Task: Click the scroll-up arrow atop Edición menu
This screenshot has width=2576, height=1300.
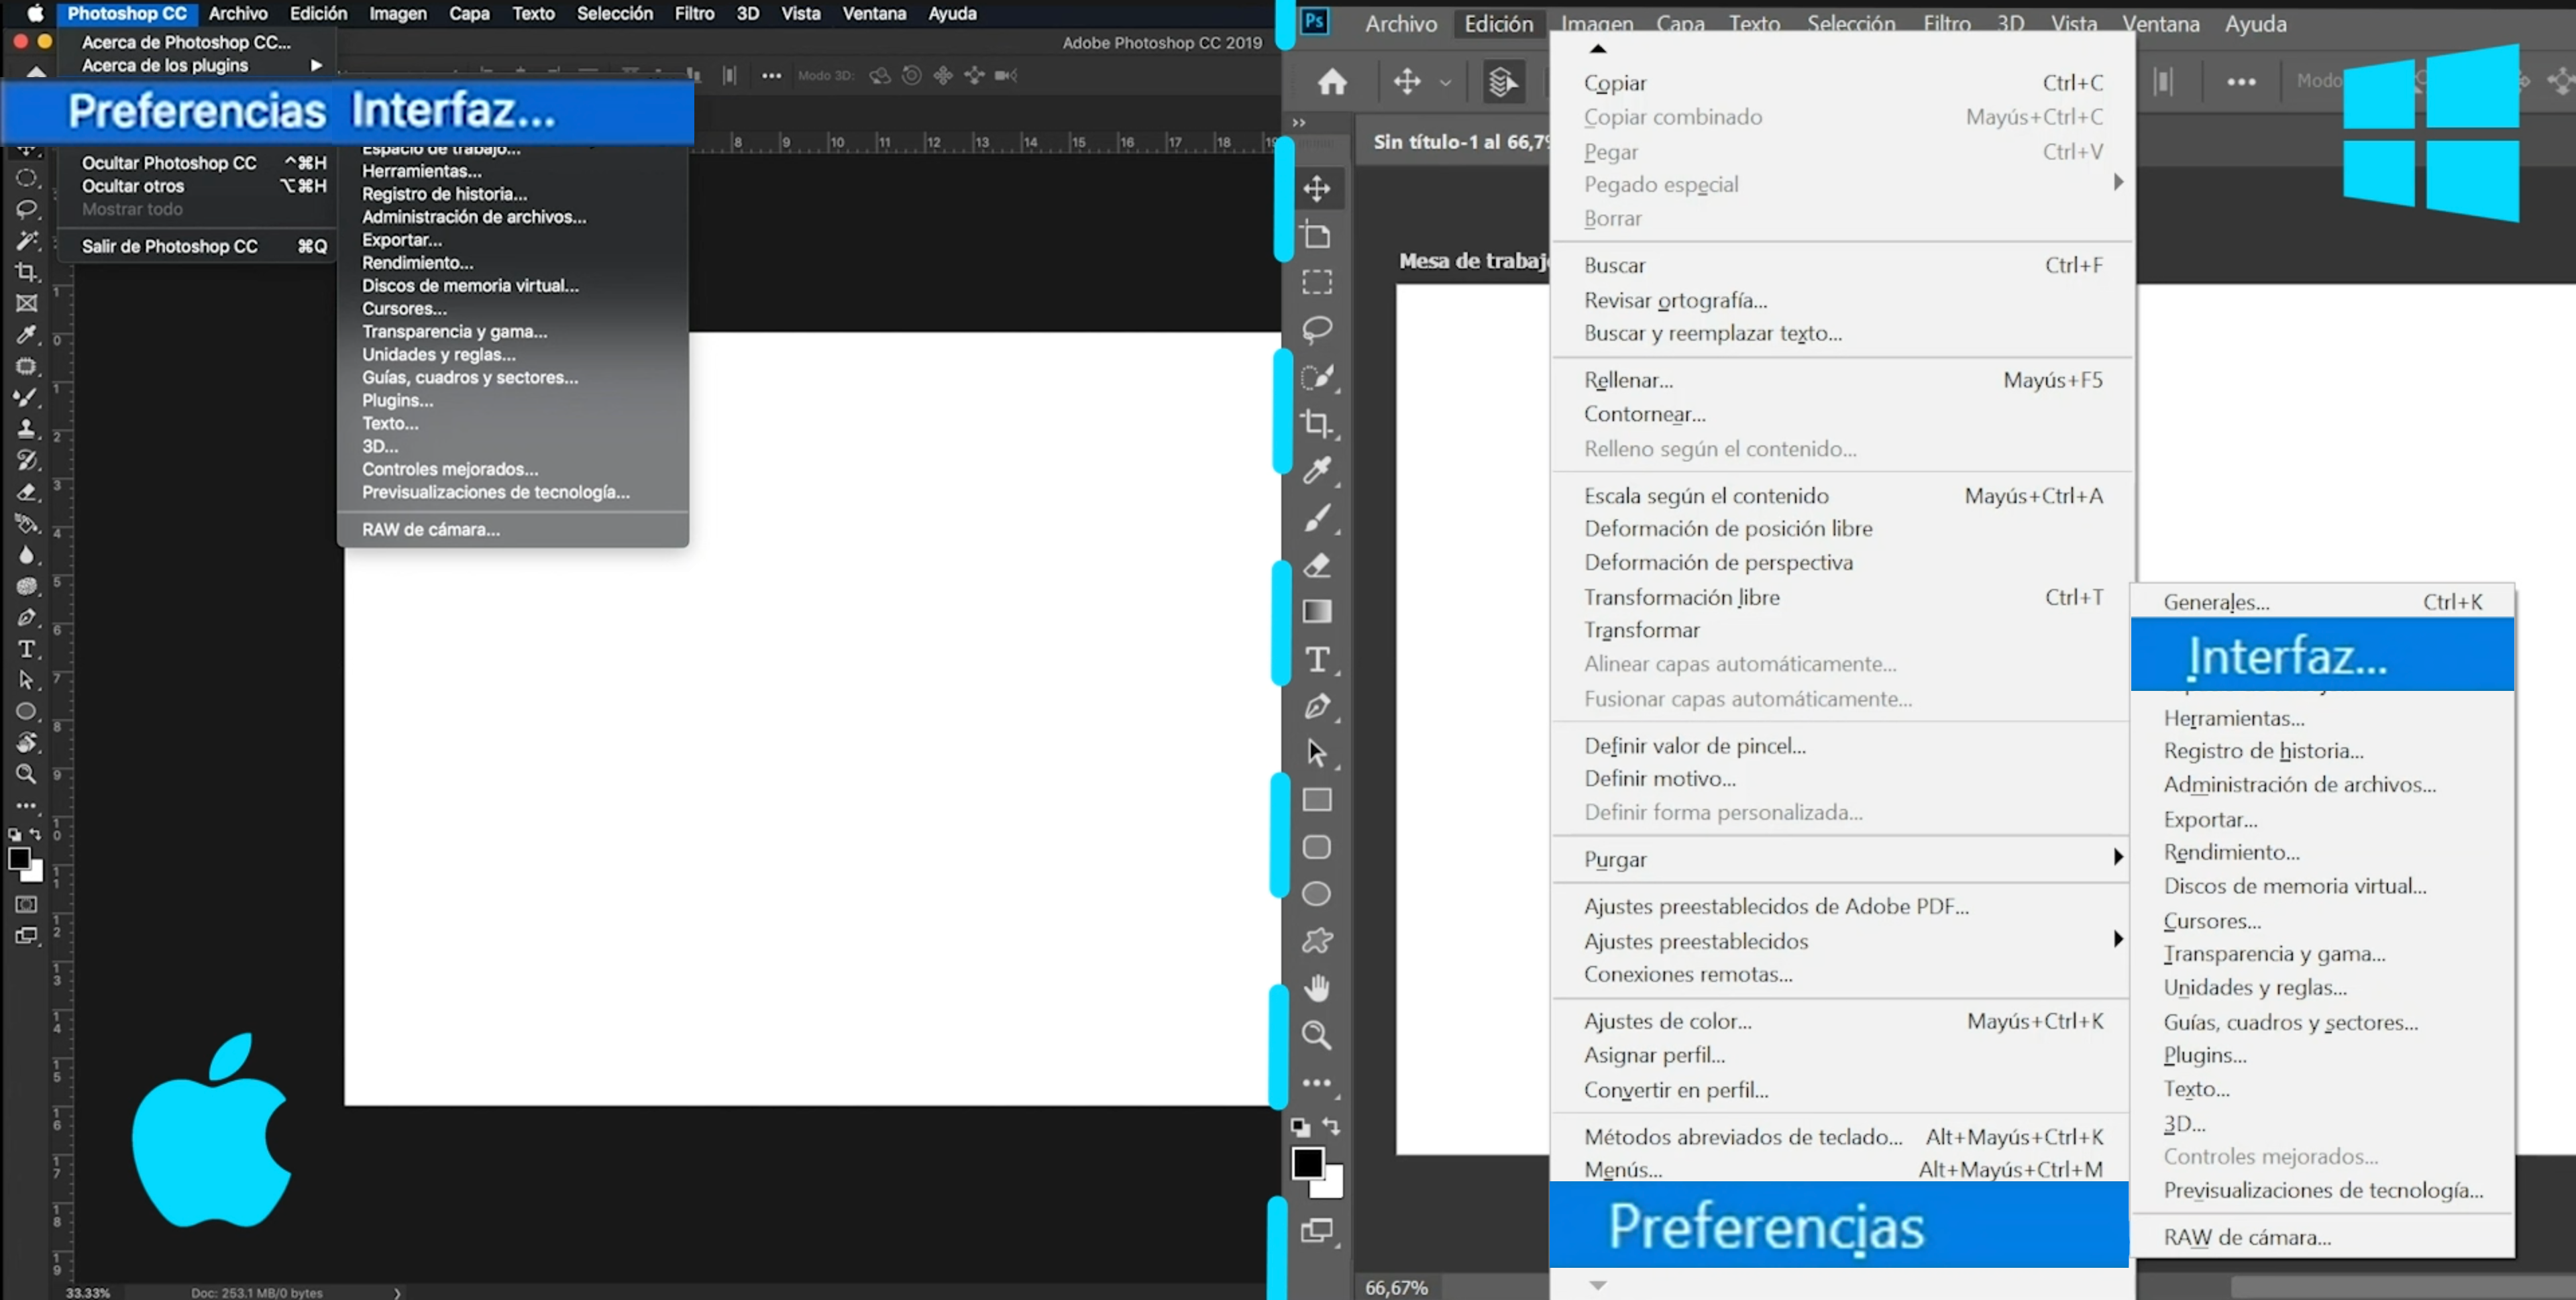Action: [1598, 48]
